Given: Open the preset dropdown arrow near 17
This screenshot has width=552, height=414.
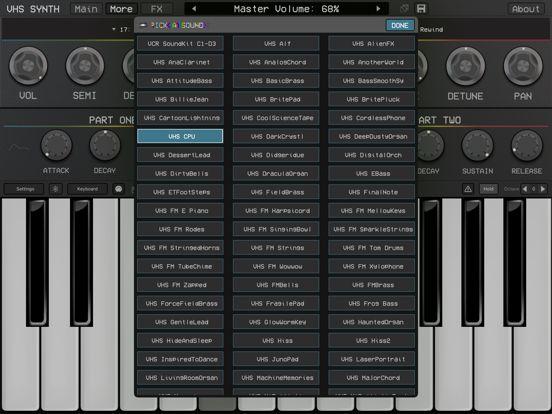Looking at the screenshot, I should coord(114,29).
